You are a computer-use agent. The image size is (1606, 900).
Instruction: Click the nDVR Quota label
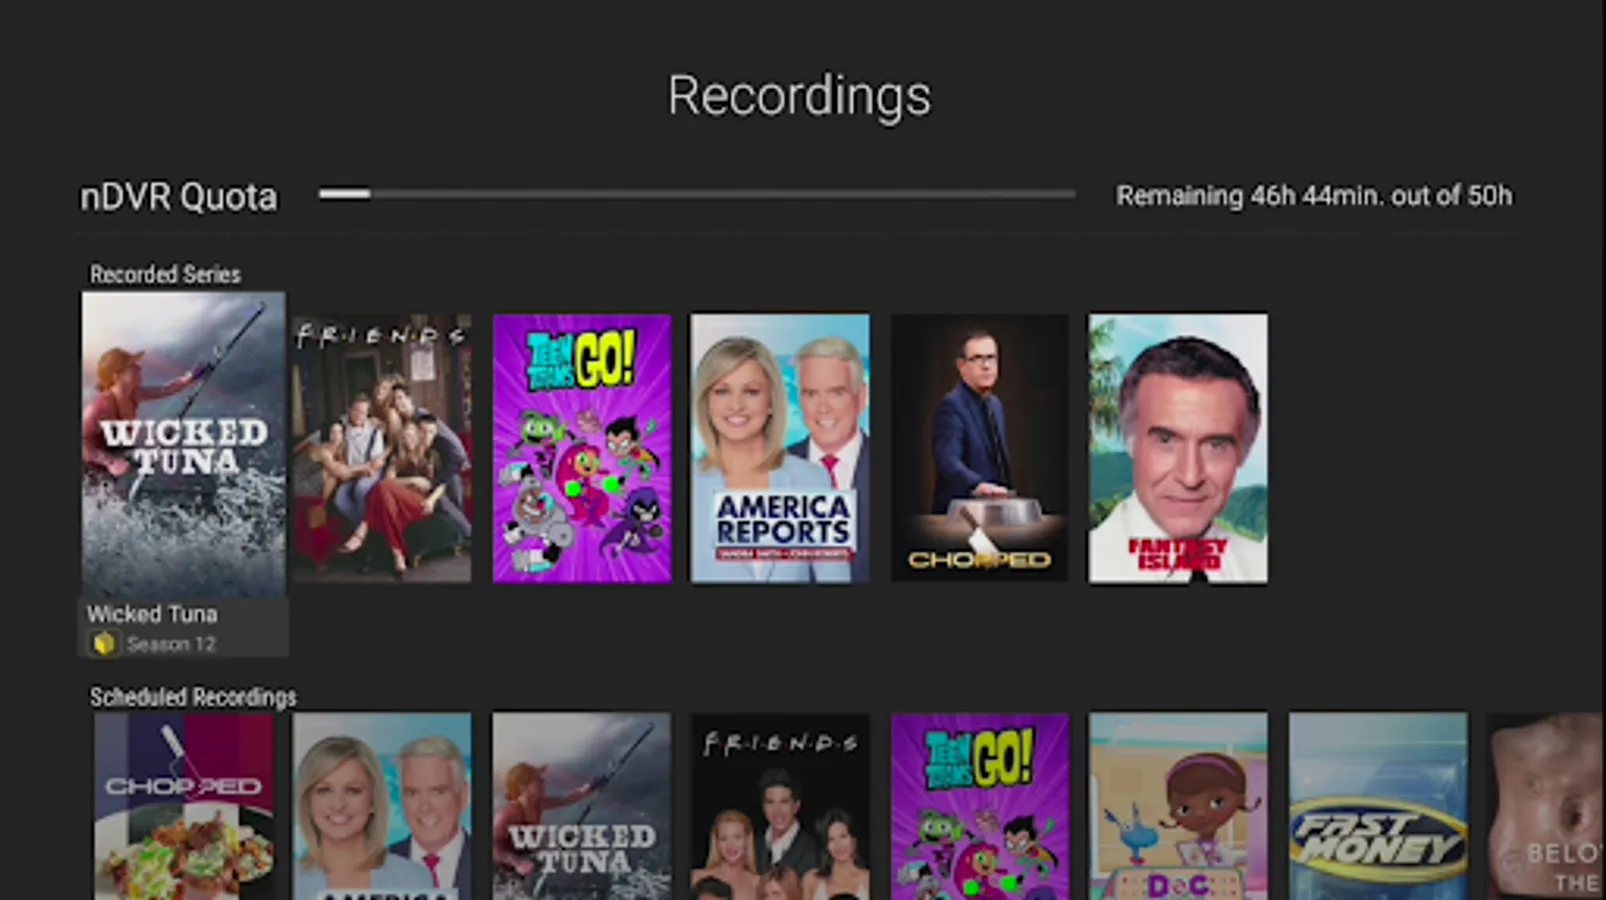(x=179, y=197)
